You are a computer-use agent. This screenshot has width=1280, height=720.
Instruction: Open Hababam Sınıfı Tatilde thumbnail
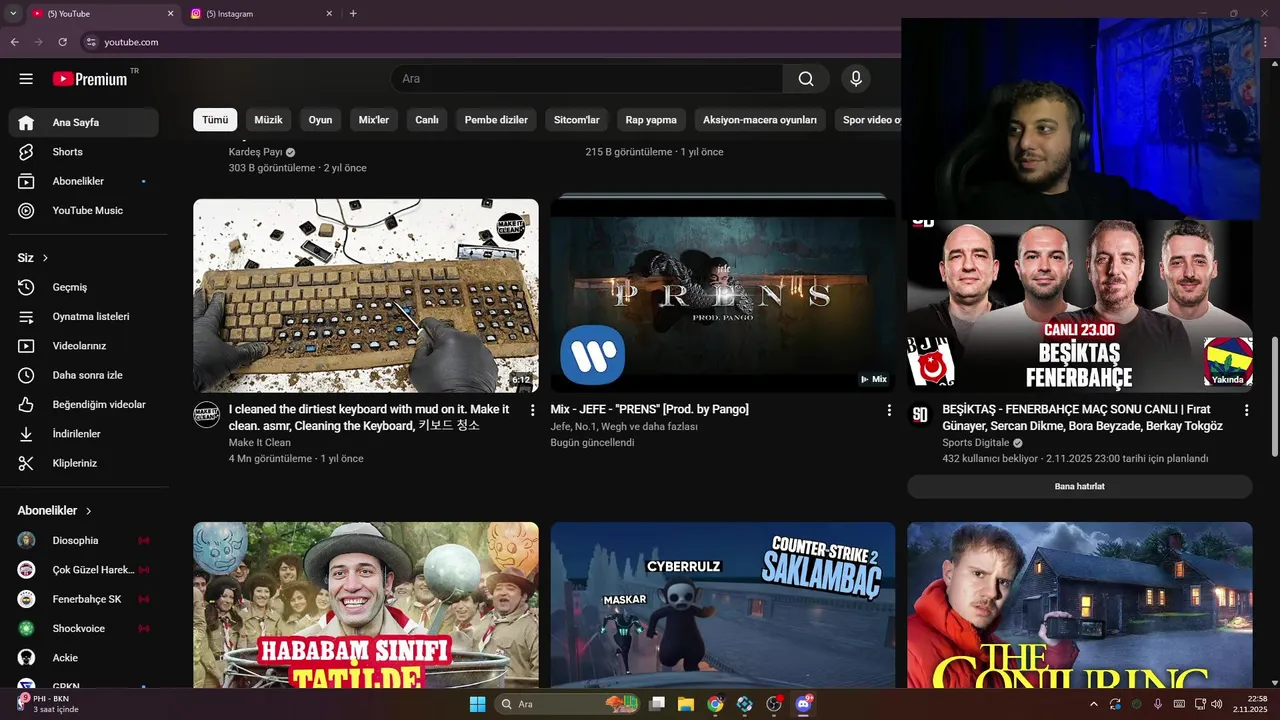point(366,605)
